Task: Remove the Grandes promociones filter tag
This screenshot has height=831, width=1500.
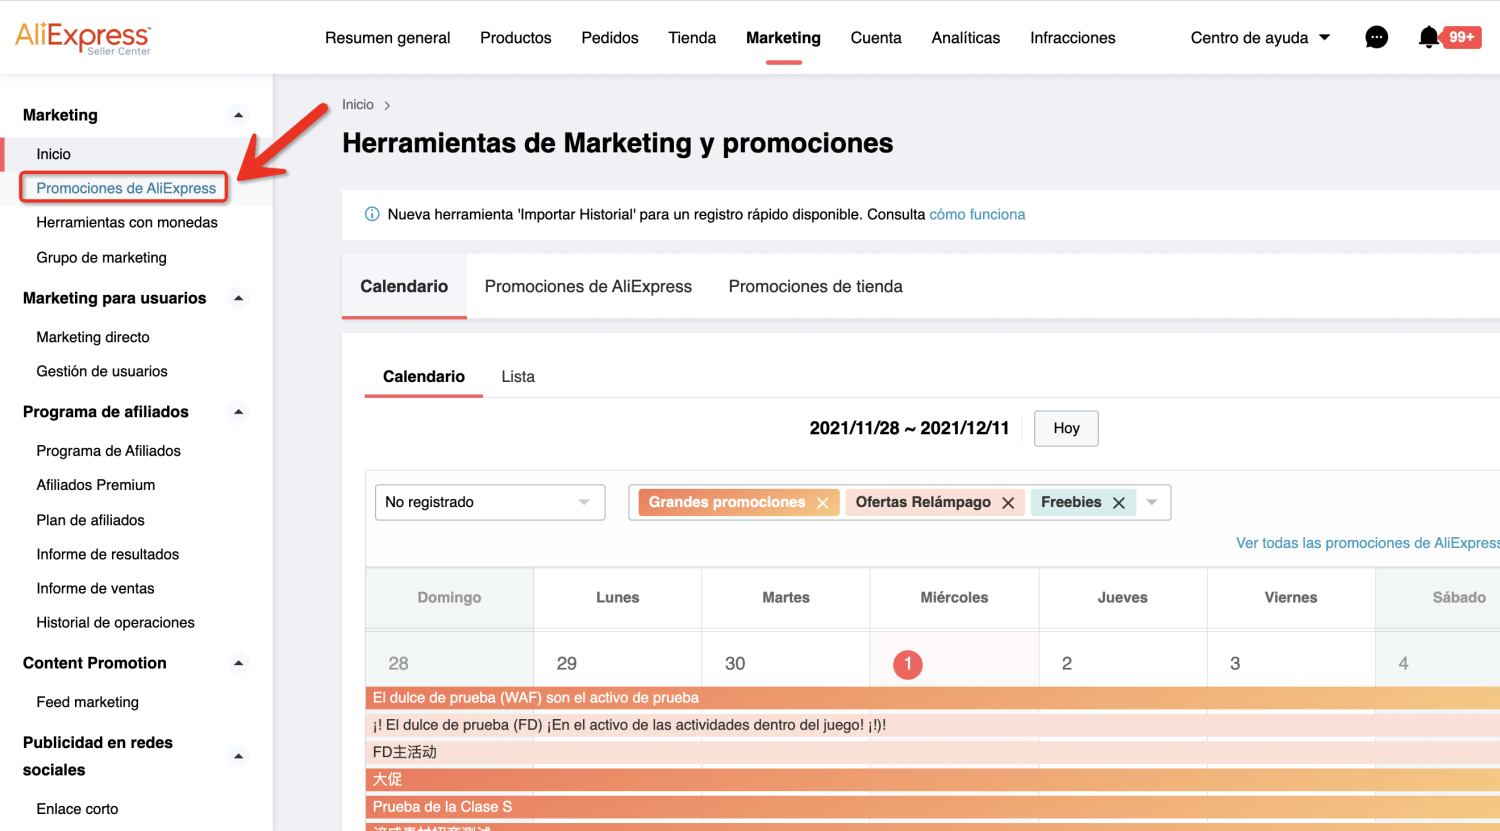Action: [822, 503]
